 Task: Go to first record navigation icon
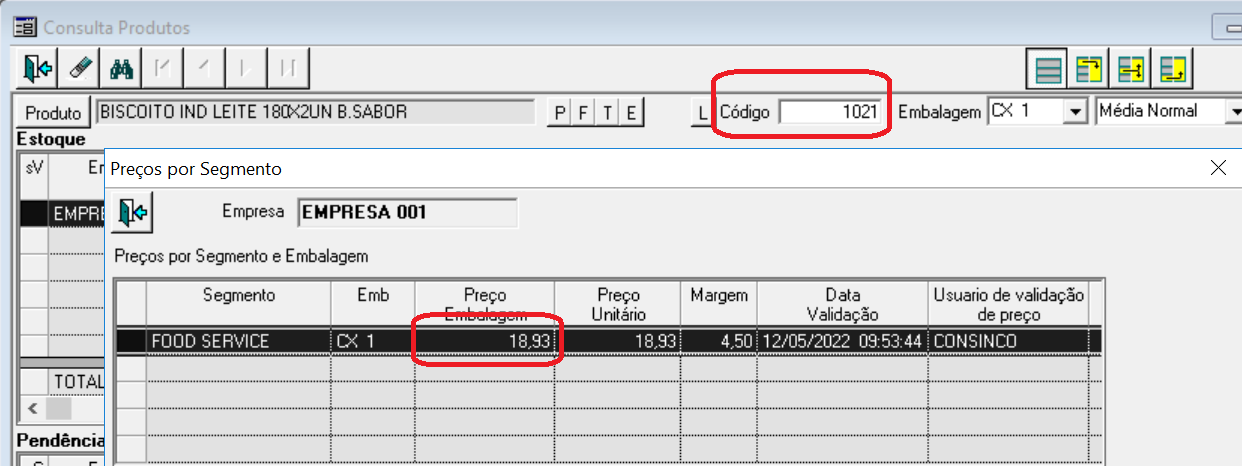tap(163, 68)
